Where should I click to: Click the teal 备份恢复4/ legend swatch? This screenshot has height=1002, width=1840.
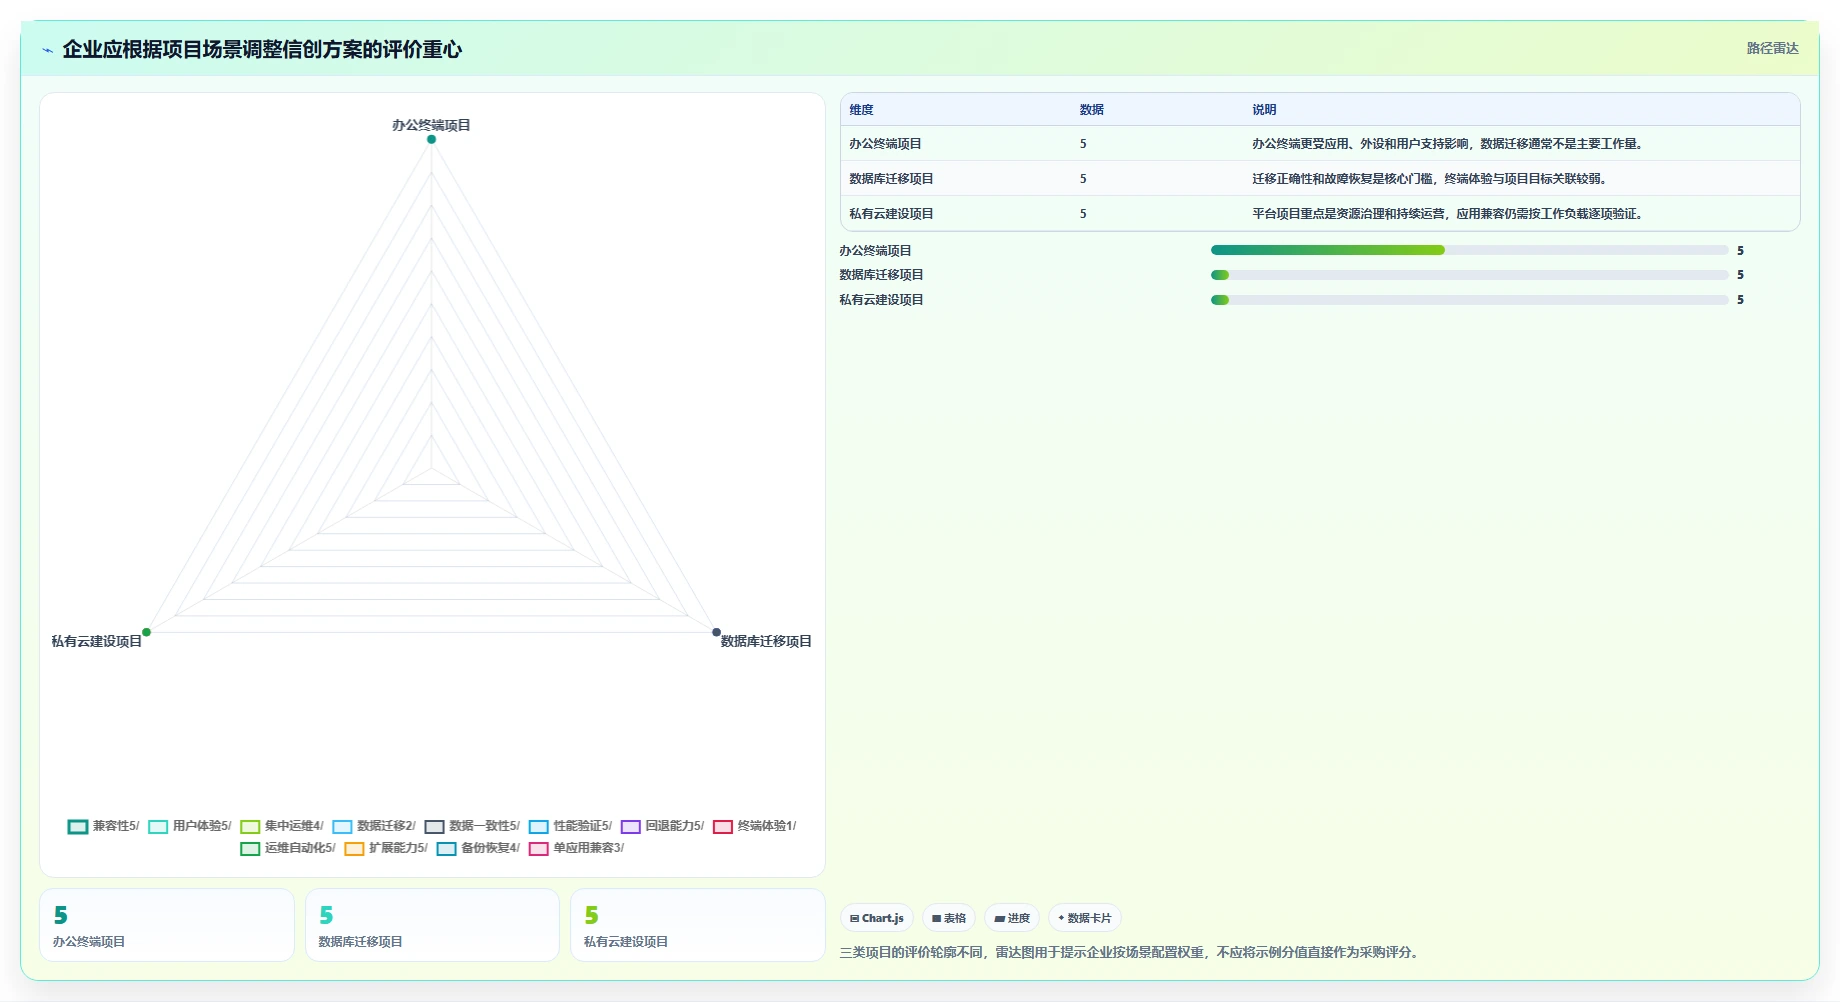pos(446,849)
